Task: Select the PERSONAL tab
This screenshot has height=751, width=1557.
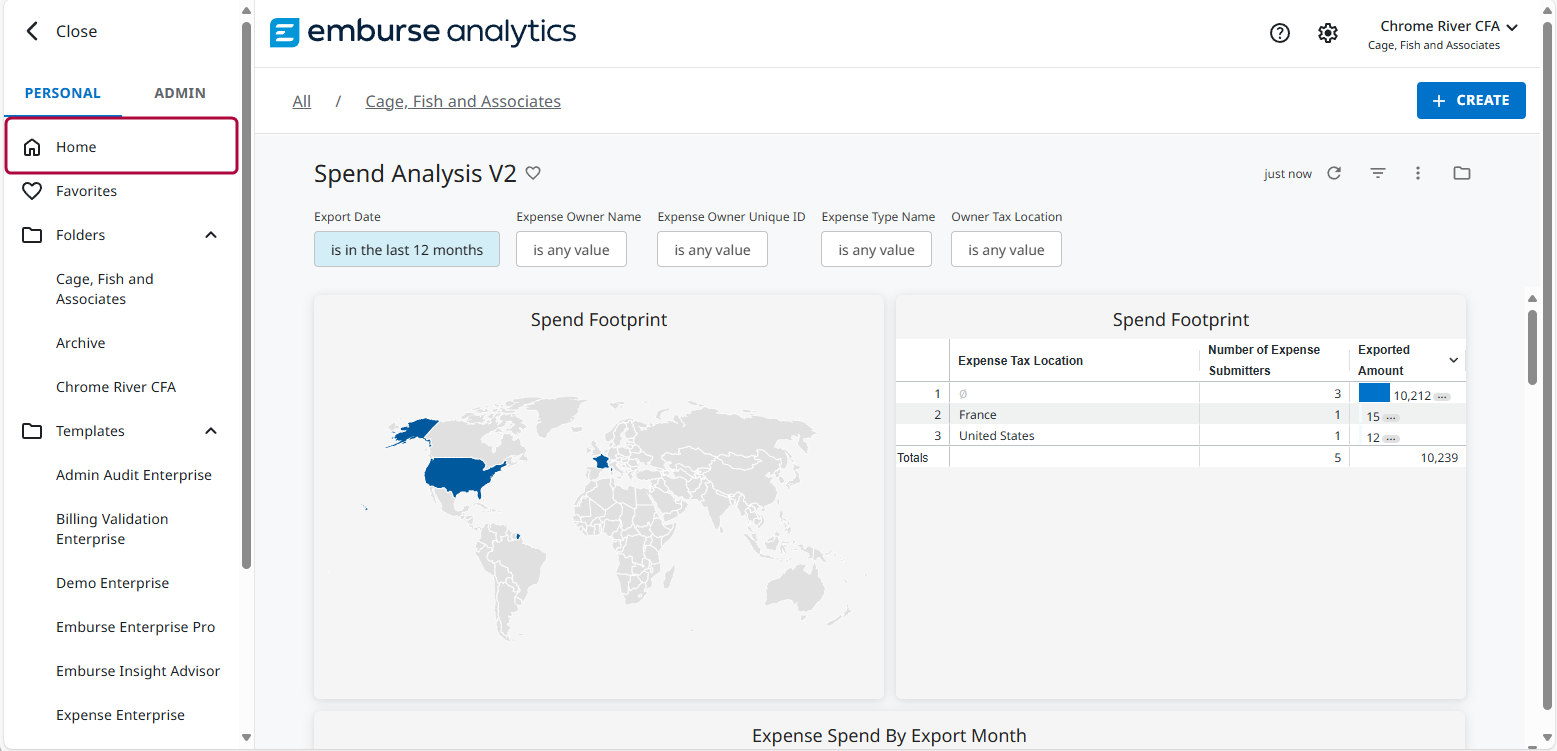Action: coord(63,93)
